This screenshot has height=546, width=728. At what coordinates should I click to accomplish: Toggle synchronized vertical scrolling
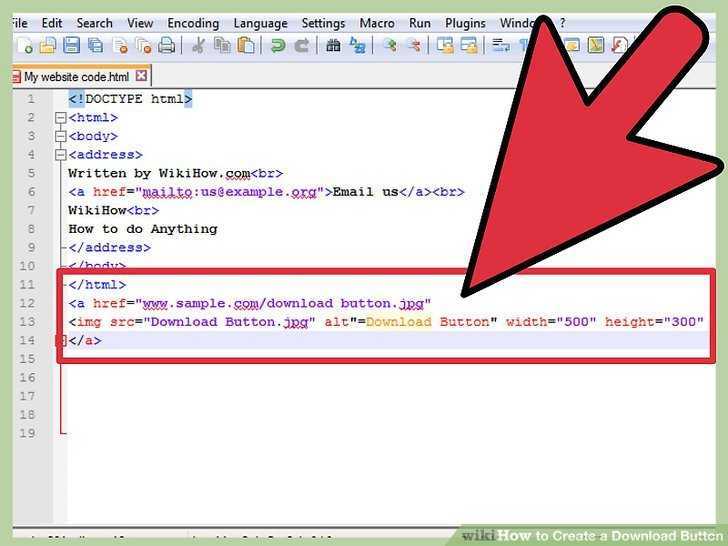coord(445,46)
